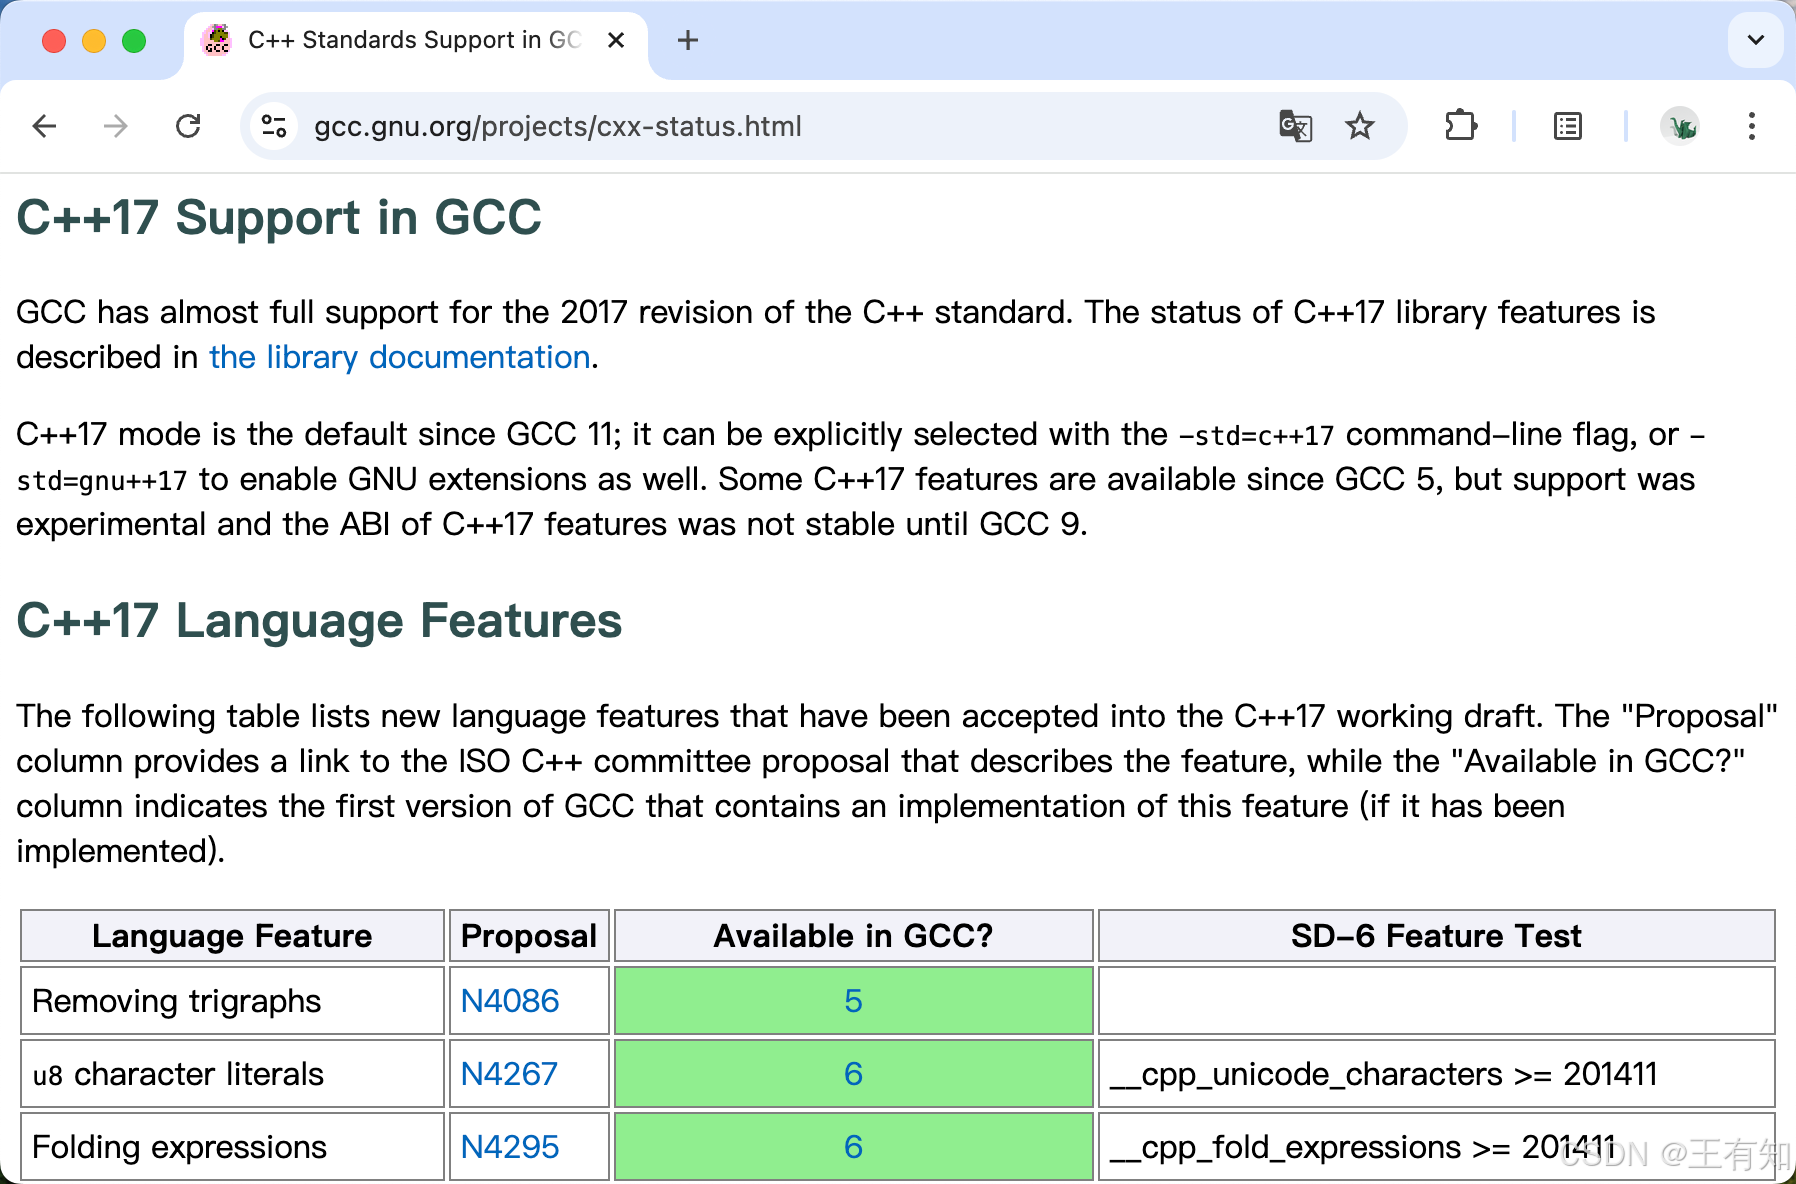Reload the GCC status page
Screen dimensions: 1796x1184
[x=188, y=126]
